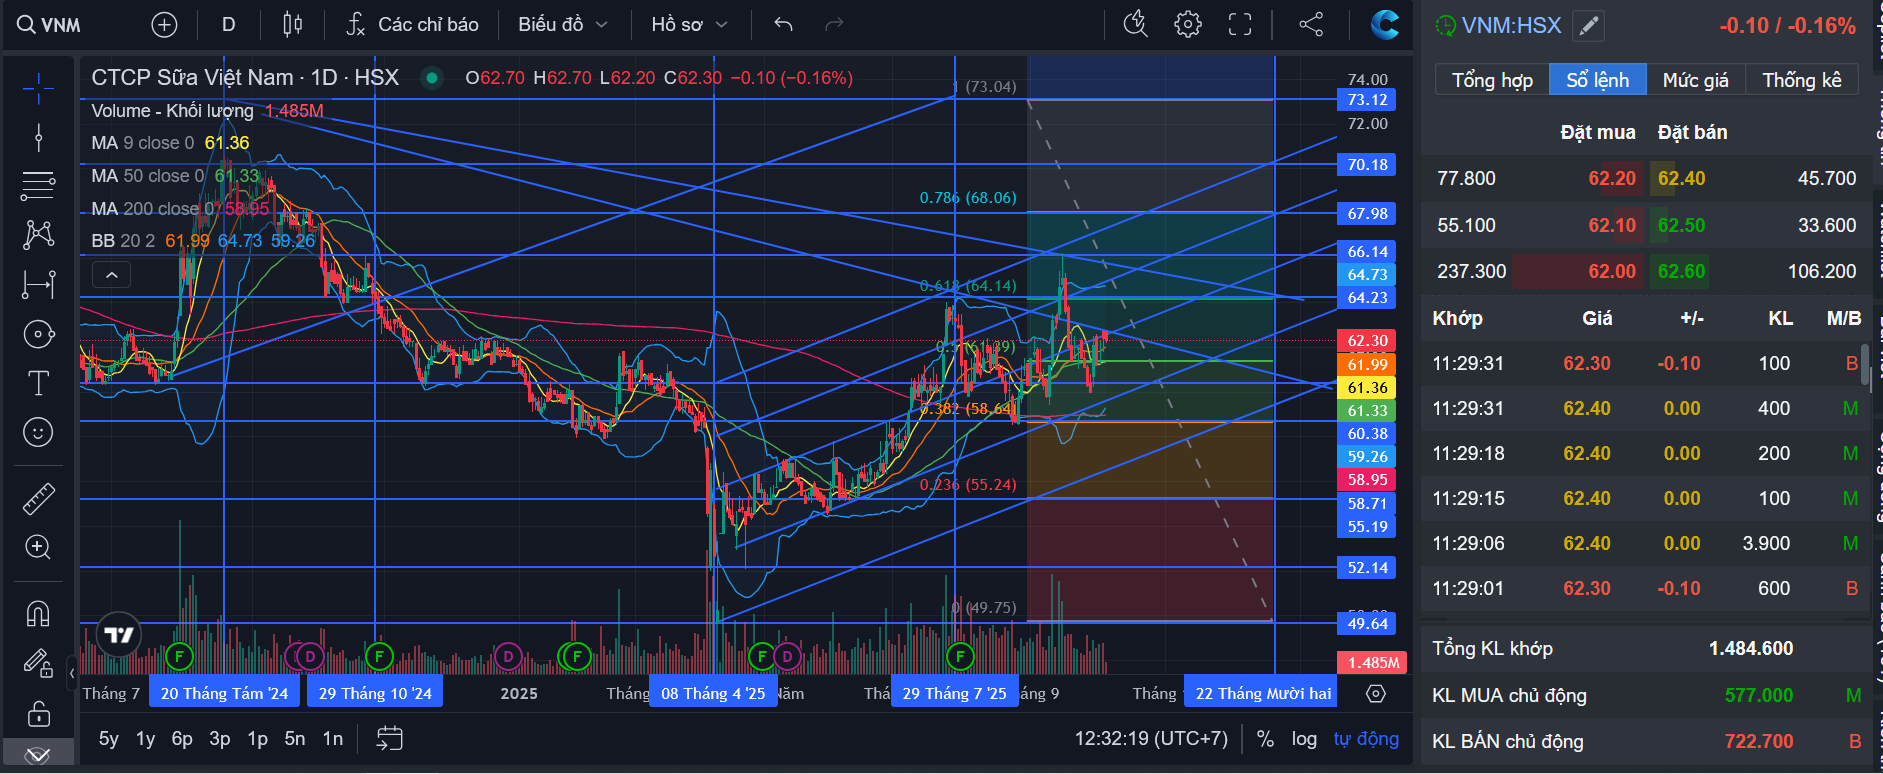
Task: Set the chart range to 1y
Action: click(146, 739)
